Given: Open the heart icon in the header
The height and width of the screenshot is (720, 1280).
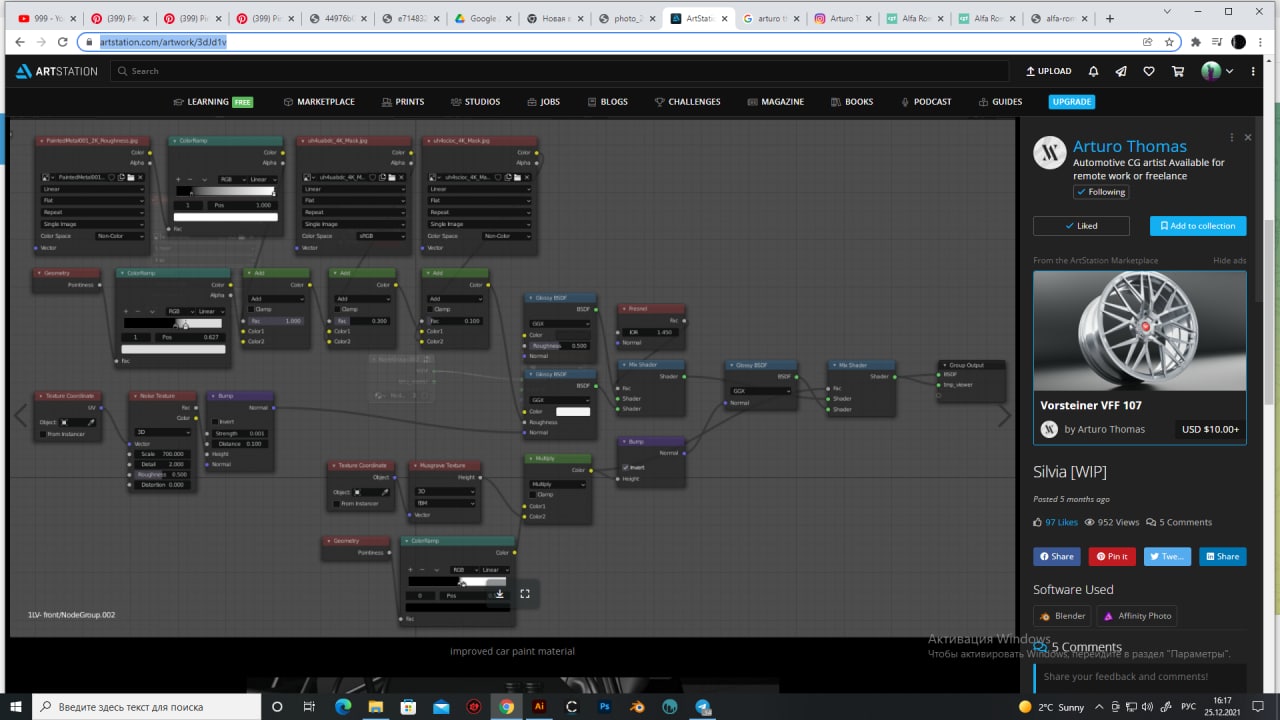Looking at the screenshot, I should (1149, 71).
